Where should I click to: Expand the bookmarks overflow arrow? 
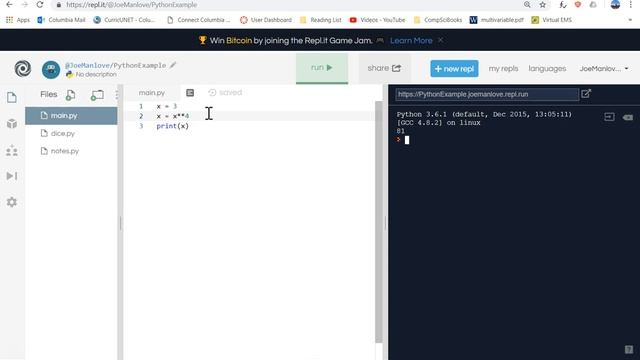[x=630, y=20]
